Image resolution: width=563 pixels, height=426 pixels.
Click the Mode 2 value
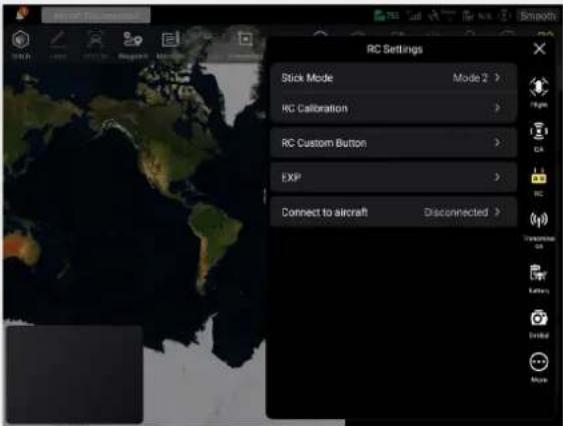[x=470, y=78]
